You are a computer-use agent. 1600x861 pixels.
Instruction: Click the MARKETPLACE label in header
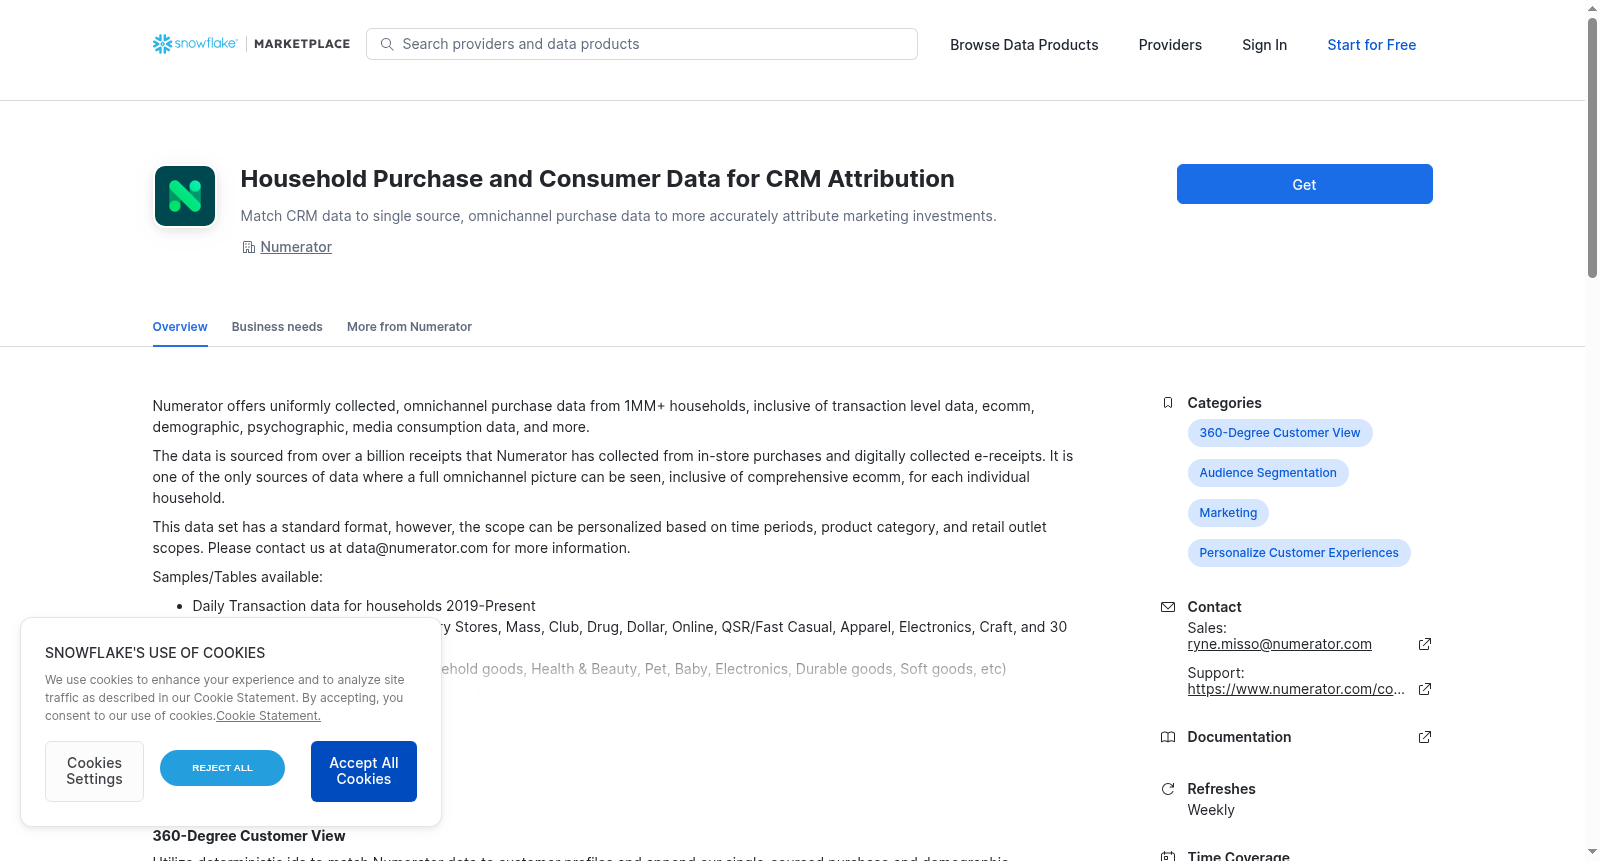pos(302,44)
